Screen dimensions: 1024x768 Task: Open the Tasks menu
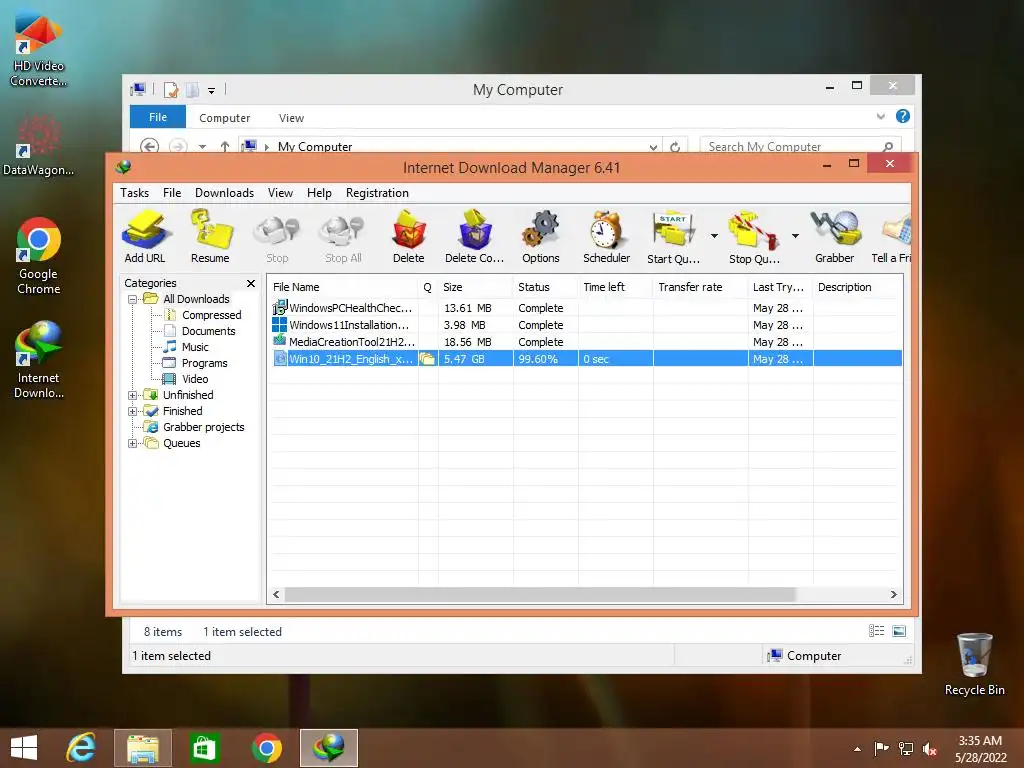click(135, 193)
